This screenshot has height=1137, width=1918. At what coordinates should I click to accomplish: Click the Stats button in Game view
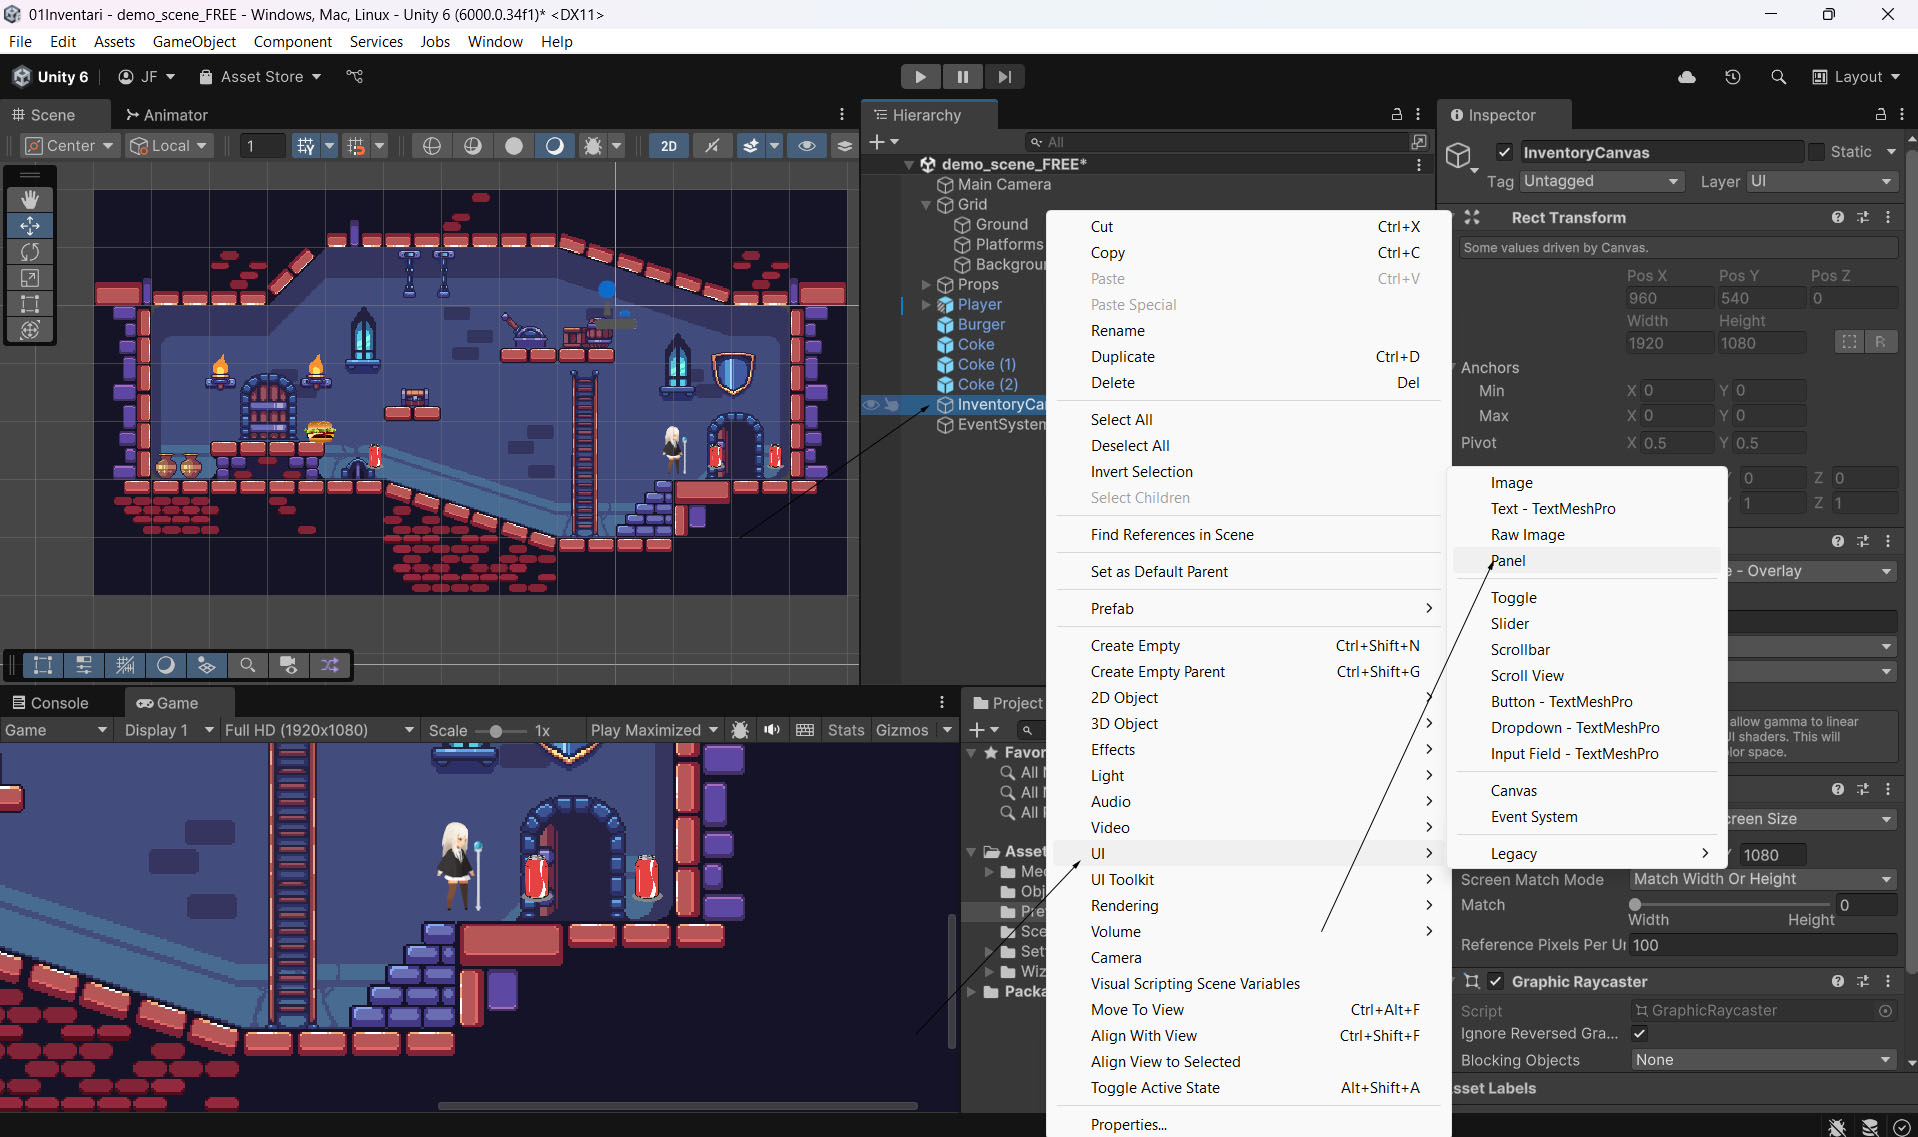tap(845, 730)
